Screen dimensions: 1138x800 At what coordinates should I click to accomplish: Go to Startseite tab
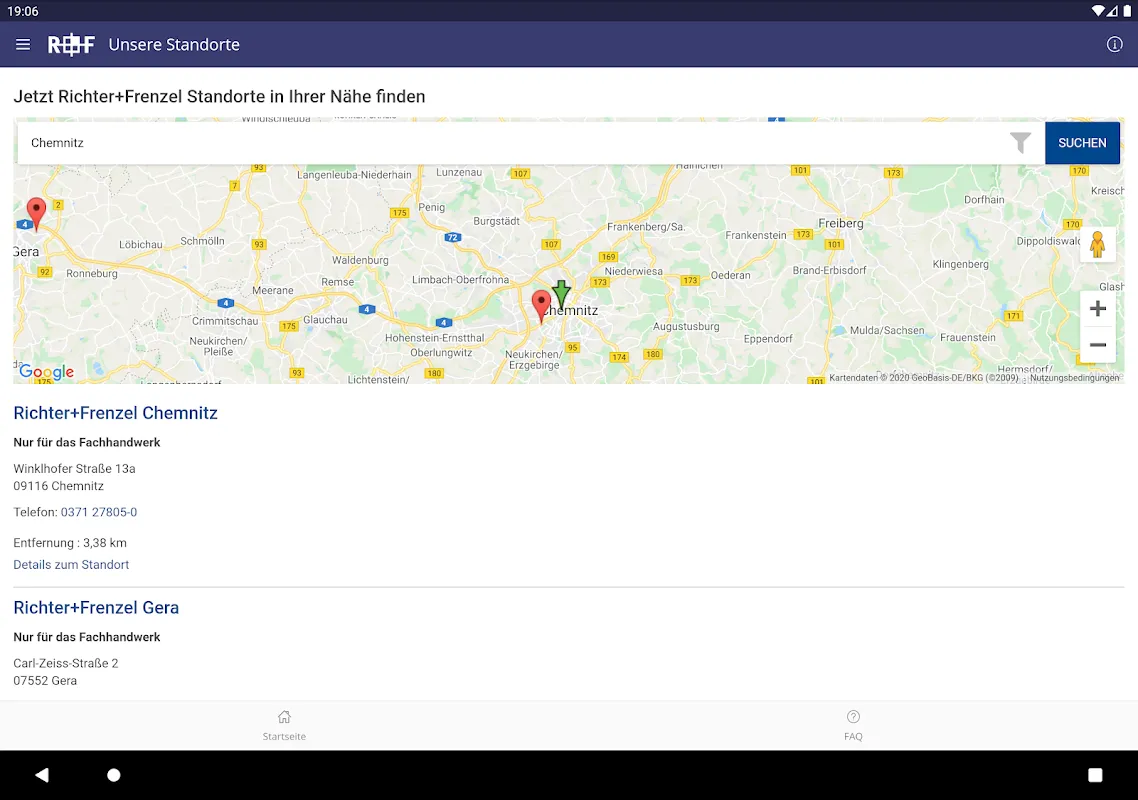coord(284,725)
